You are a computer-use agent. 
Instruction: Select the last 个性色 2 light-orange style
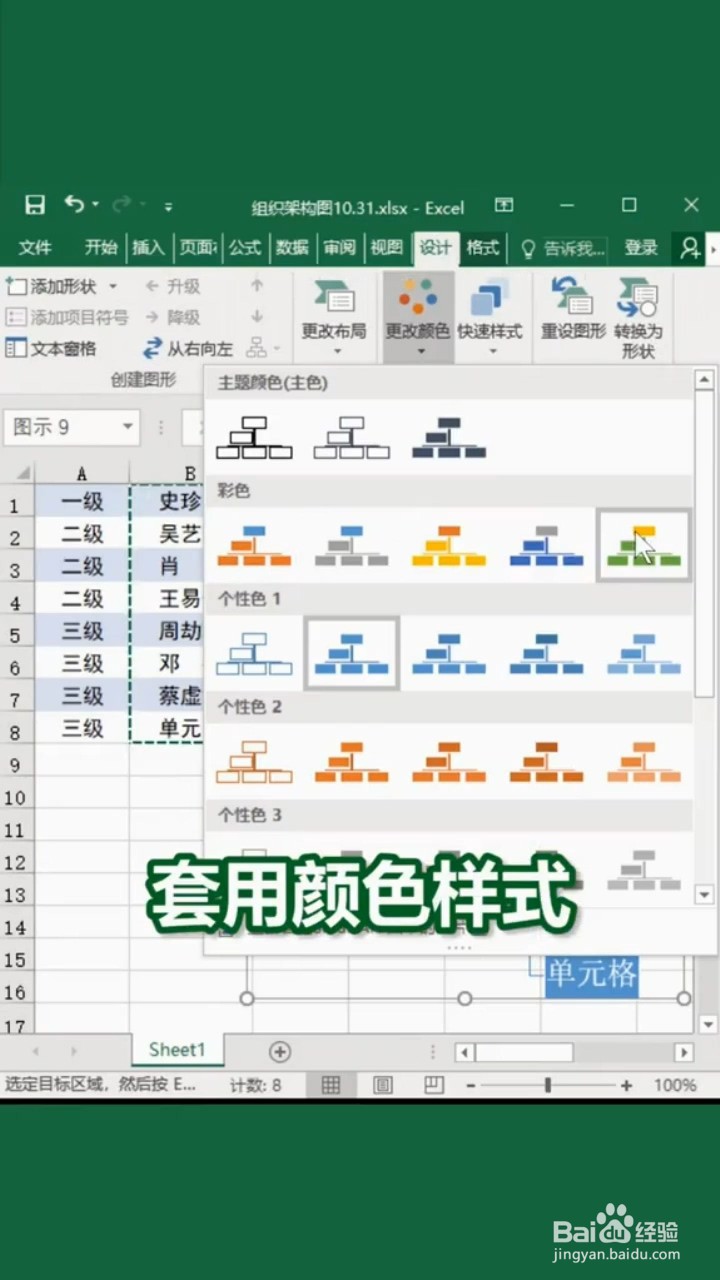click(x=643, y=761)
